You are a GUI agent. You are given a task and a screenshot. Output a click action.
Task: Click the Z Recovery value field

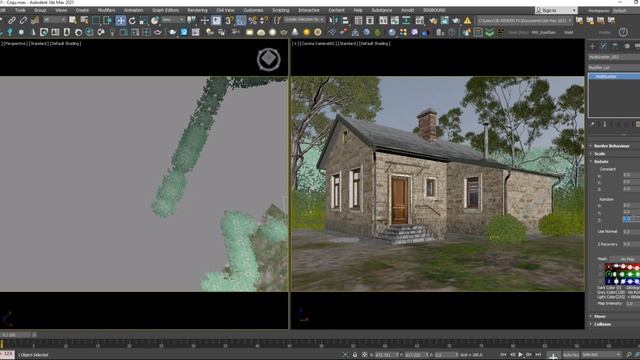[x=631, y=244]
